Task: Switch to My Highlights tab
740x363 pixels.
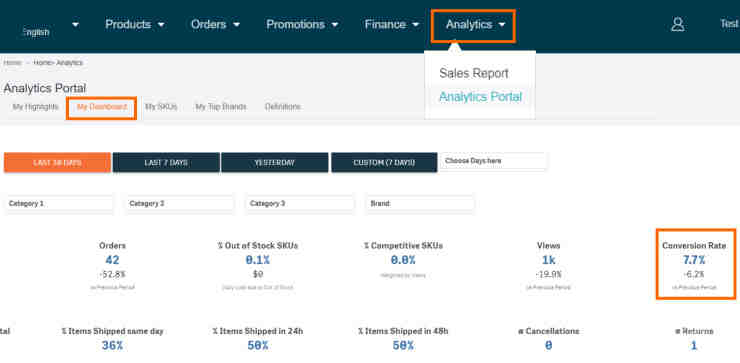Action: tap(35, 107)
